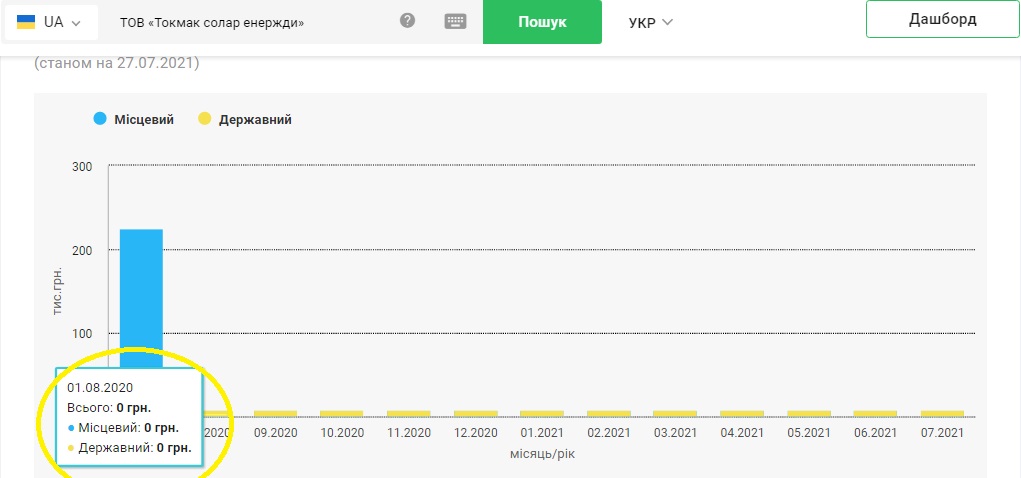Image resolution: width=1021 pixels, height=478 pixels.
Task: Select the yellow bar above 09.2020
Action: pos(275,413)
